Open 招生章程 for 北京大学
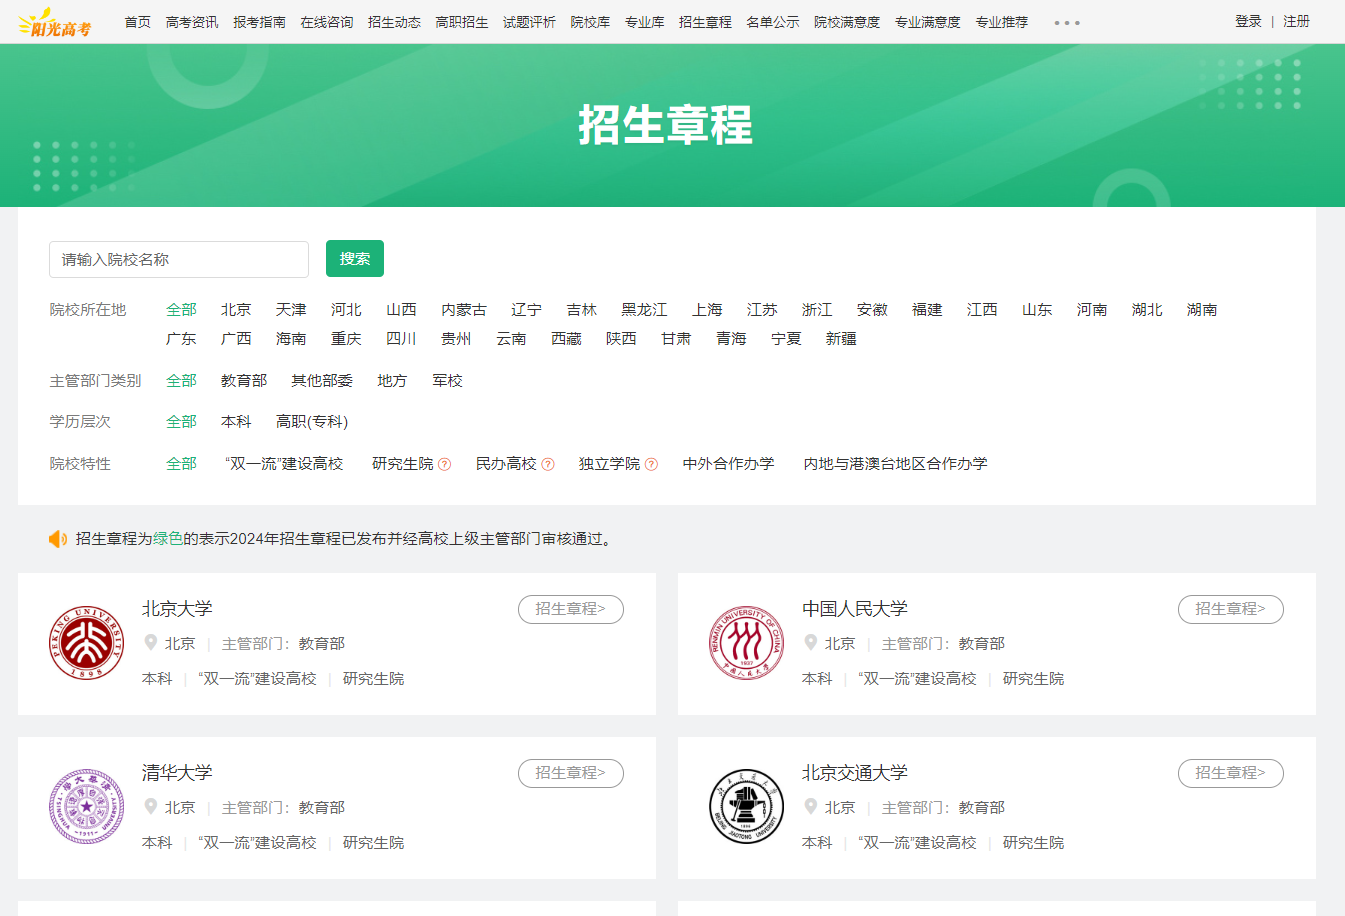This screenshot has height=916, width=1345. (x=570, y=609)
